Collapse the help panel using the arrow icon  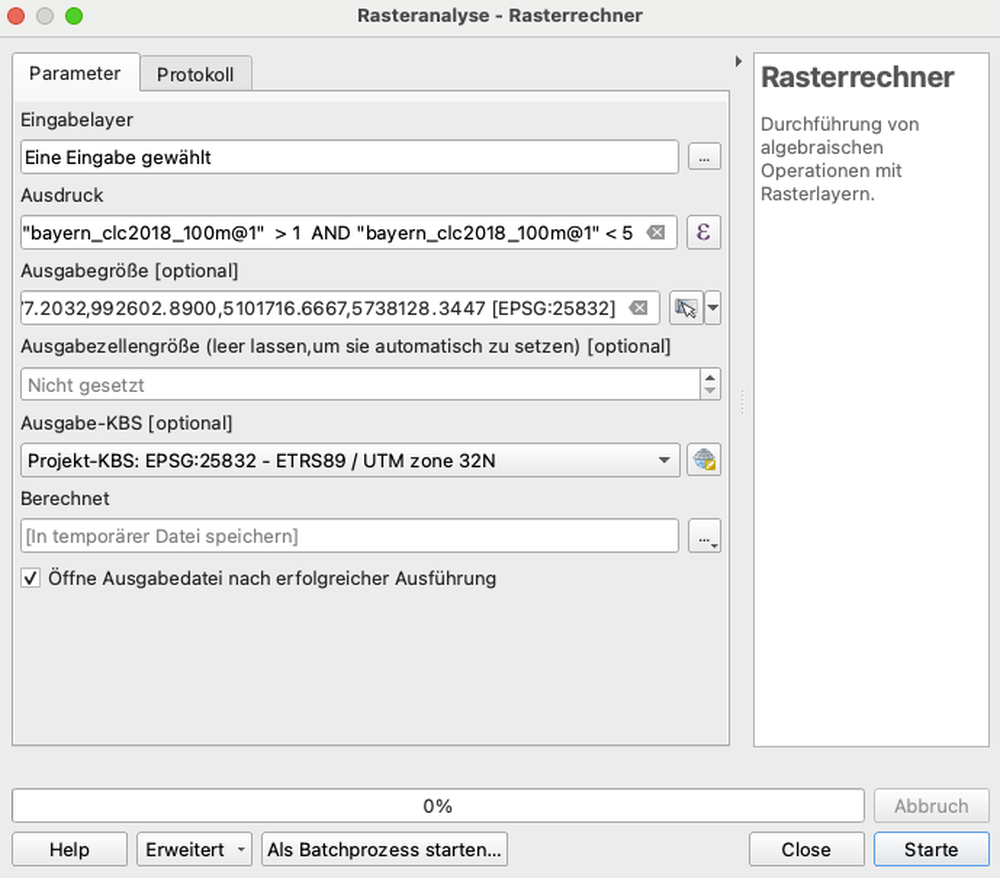(738, 60)
